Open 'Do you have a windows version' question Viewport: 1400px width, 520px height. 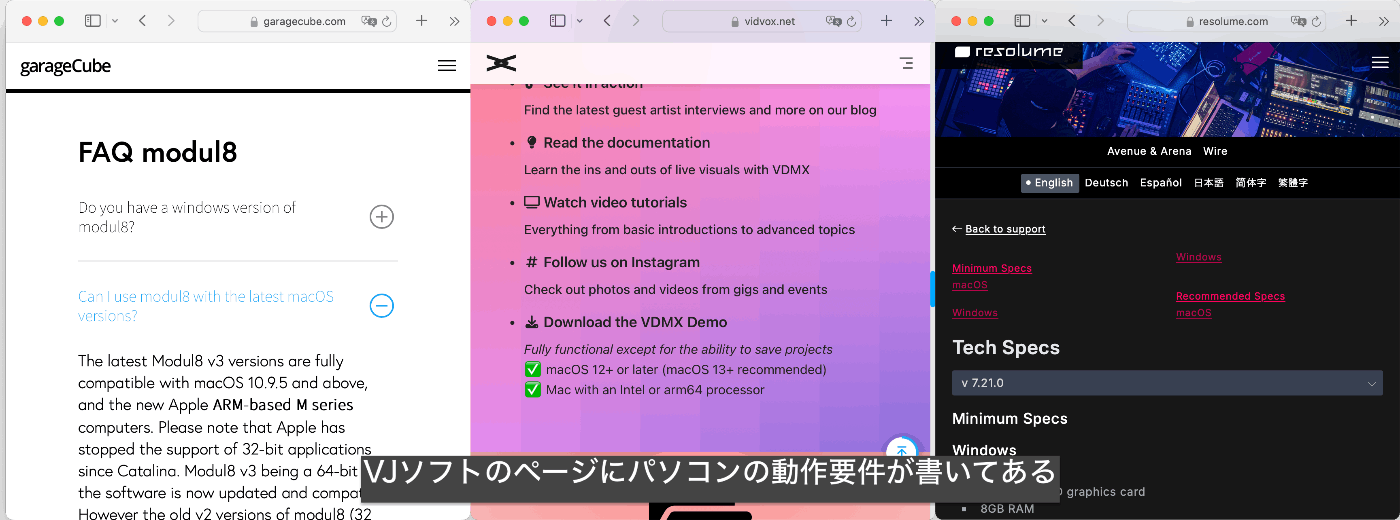pyautogui.click(x=188, y=217)
